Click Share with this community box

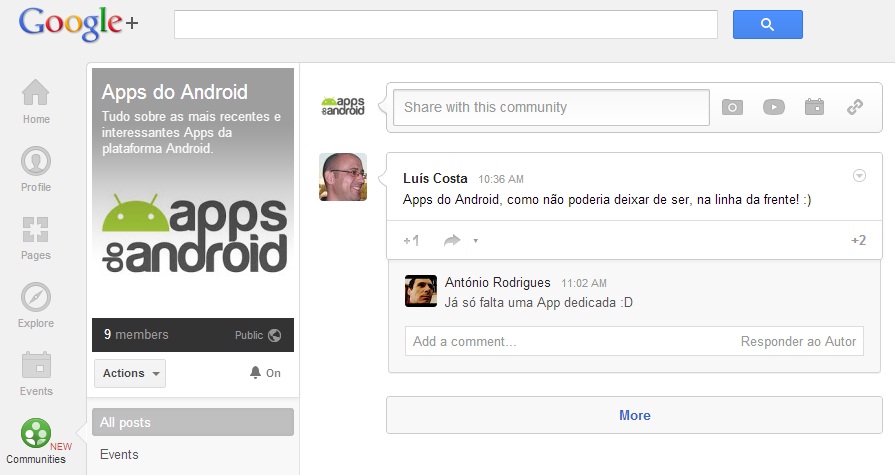(551, 107)
